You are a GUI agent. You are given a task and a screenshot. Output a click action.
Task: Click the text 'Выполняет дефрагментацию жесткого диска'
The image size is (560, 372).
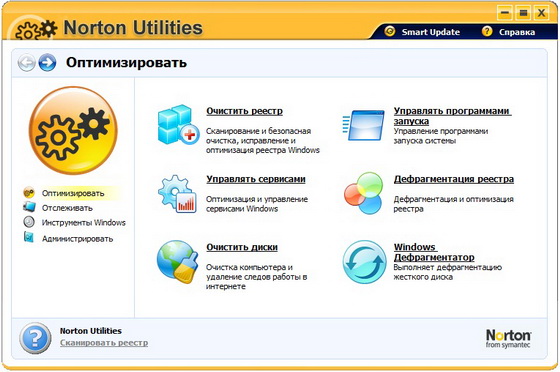coord(448,272)
